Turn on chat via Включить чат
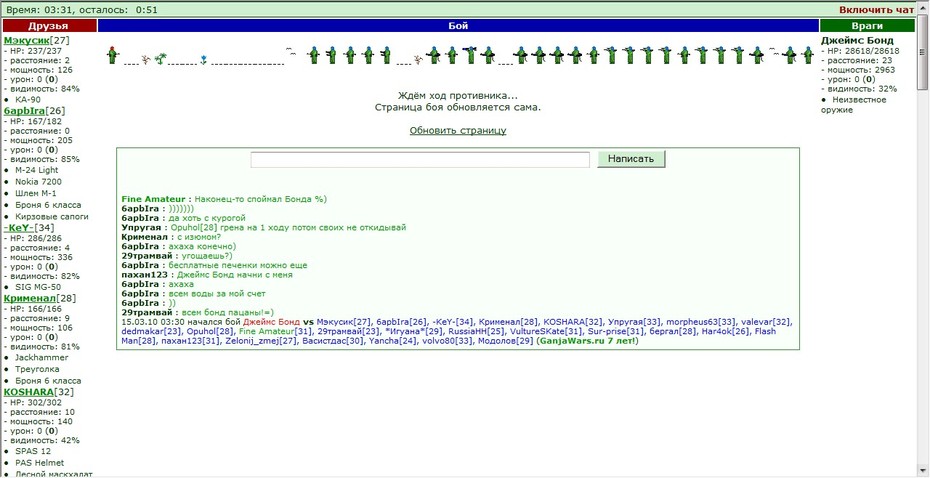The width and height of the screenshot is (930, 478). click(x=876, y=10)
